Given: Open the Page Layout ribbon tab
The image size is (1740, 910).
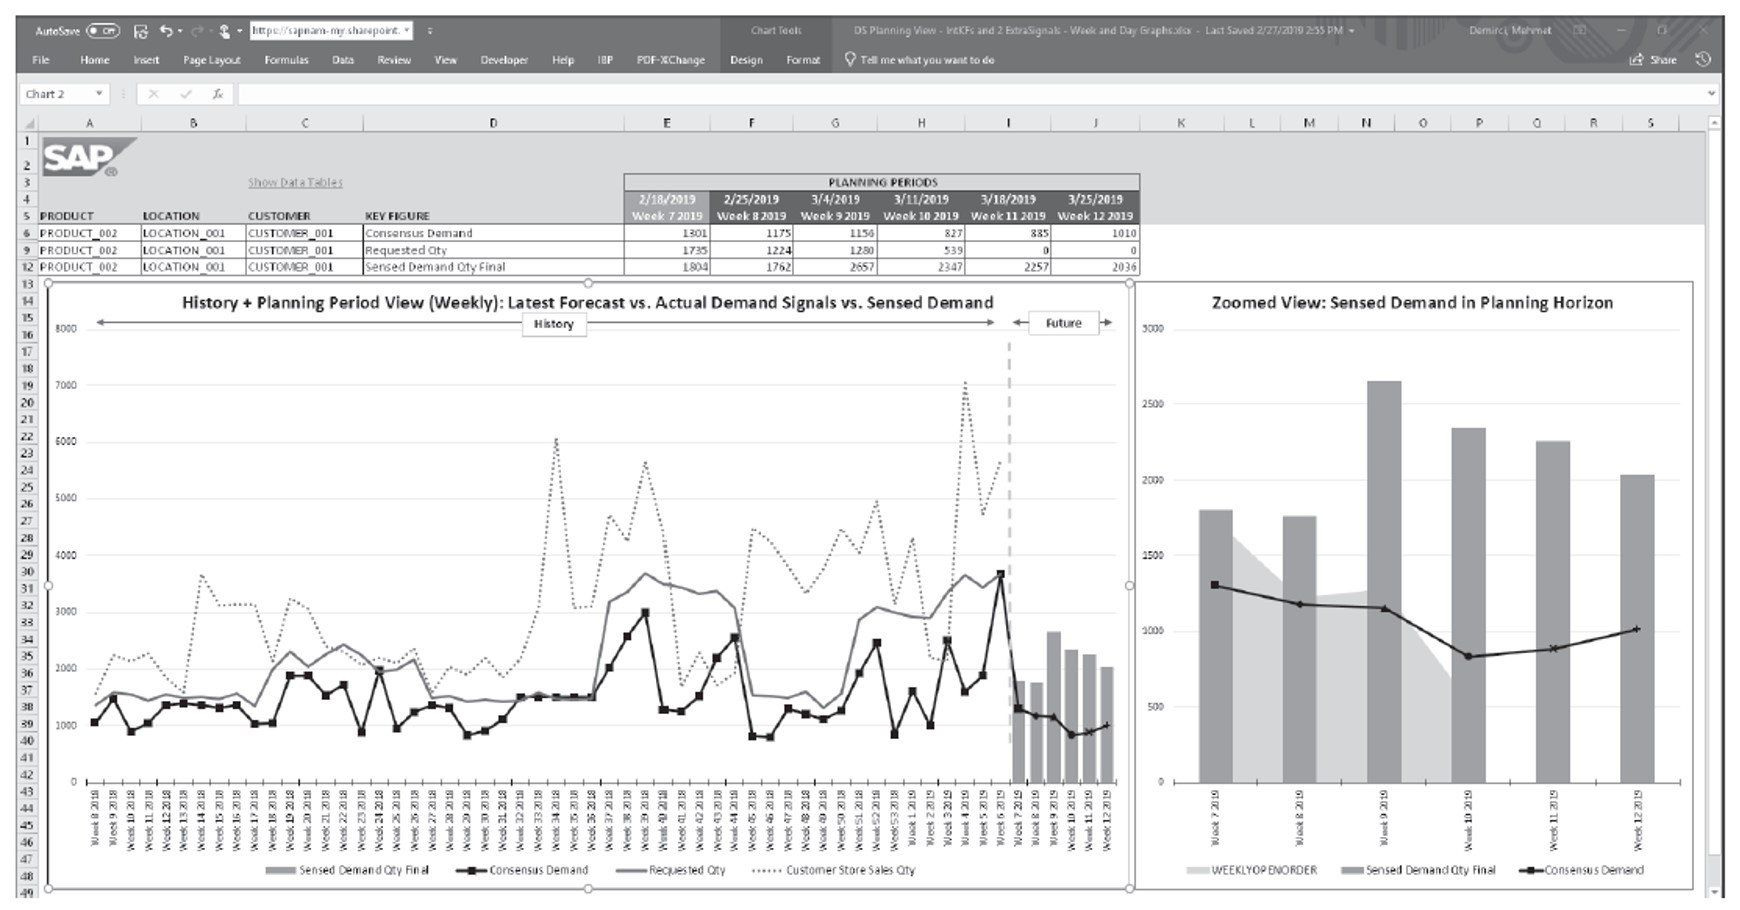Looking at the screenshot, I should (x=211, y=60).
